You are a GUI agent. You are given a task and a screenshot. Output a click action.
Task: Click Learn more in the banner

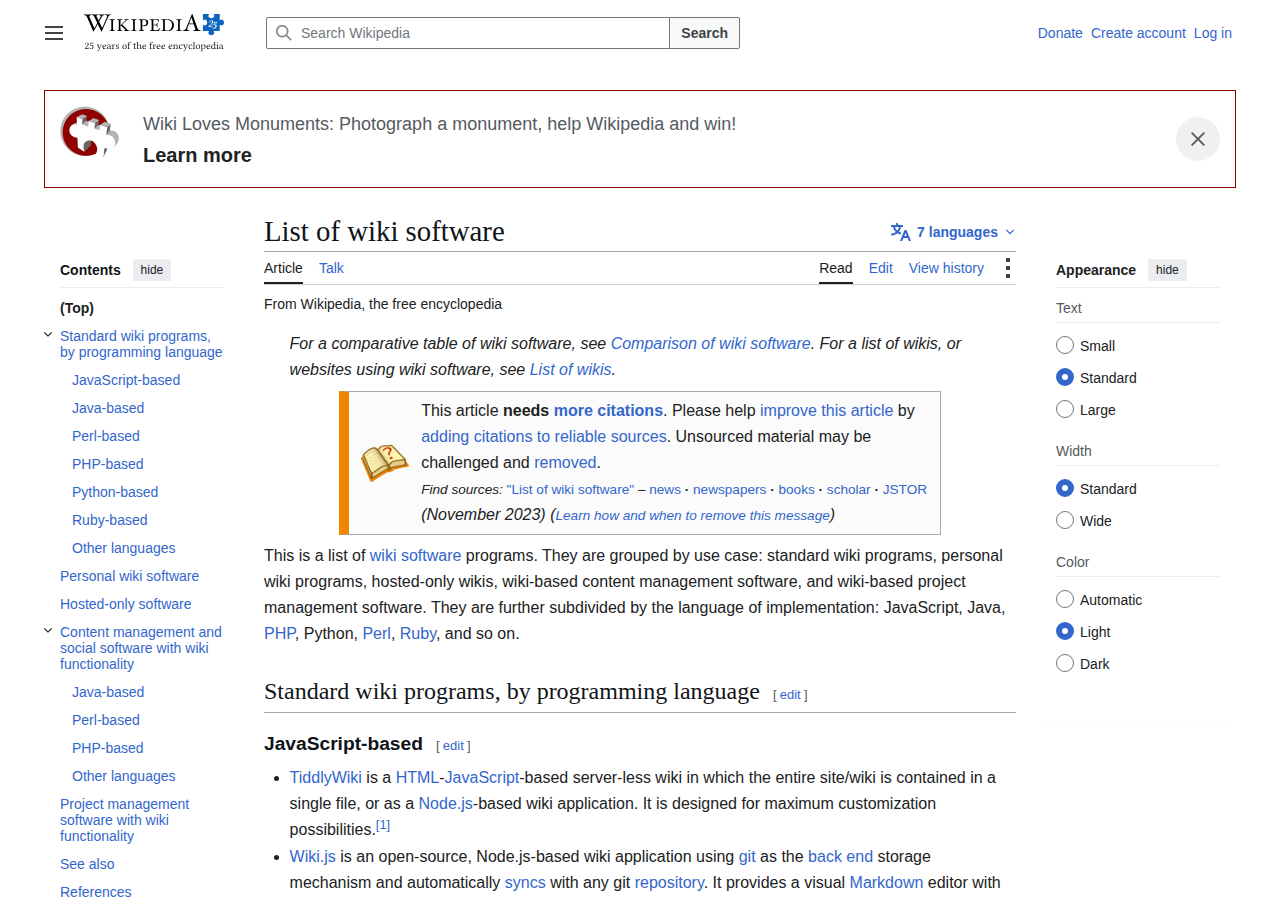click(197, 155)
